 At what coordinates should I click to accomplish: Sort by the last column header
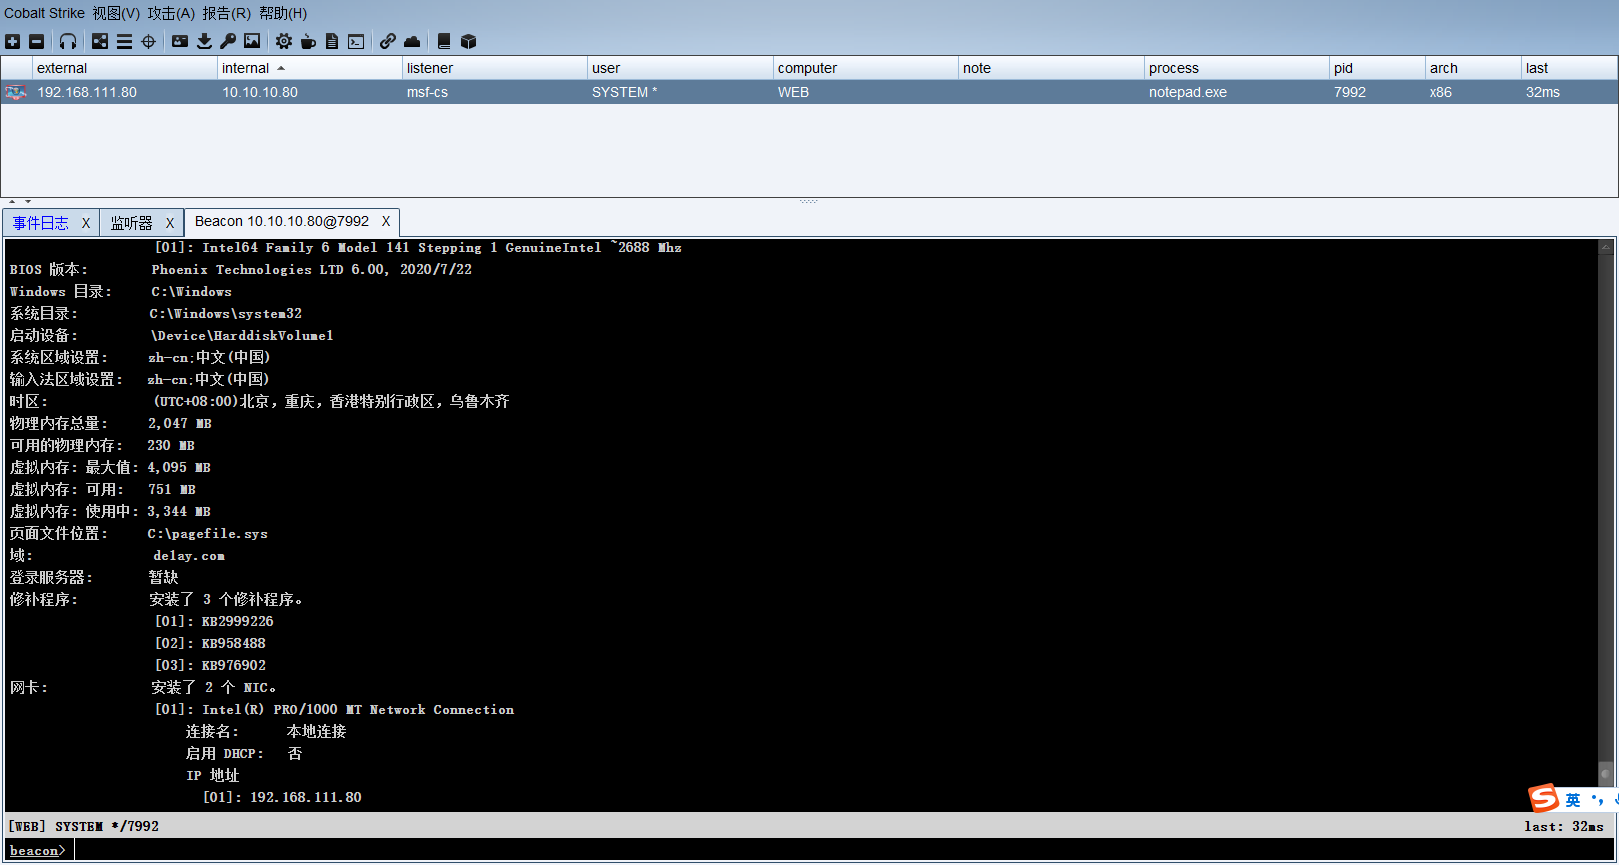click(1569, 68)
